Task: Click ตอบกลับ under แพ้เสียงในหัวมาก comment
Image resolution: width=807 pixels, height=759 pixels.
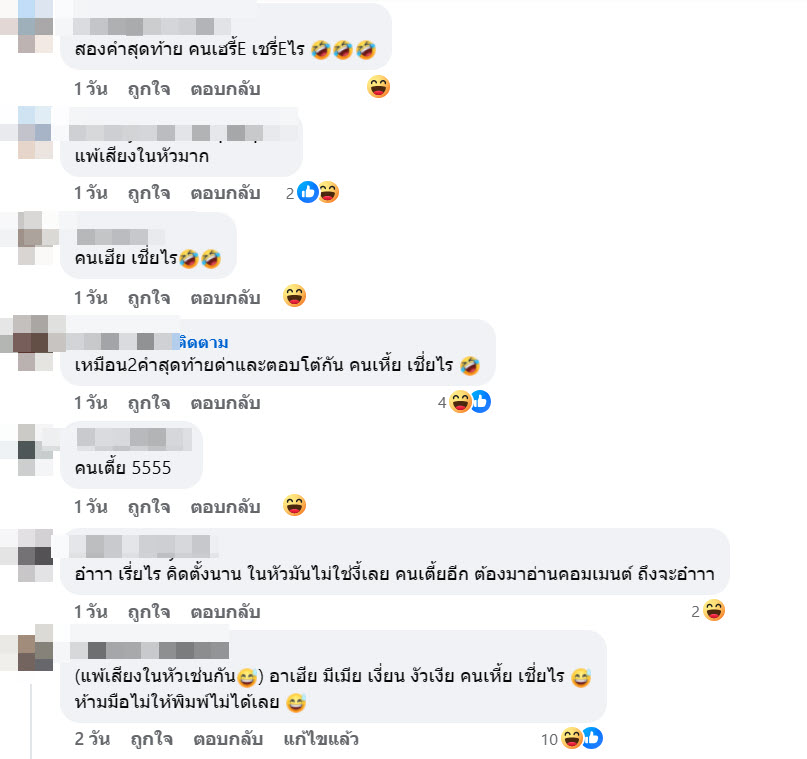Action: tap(225, 193)
